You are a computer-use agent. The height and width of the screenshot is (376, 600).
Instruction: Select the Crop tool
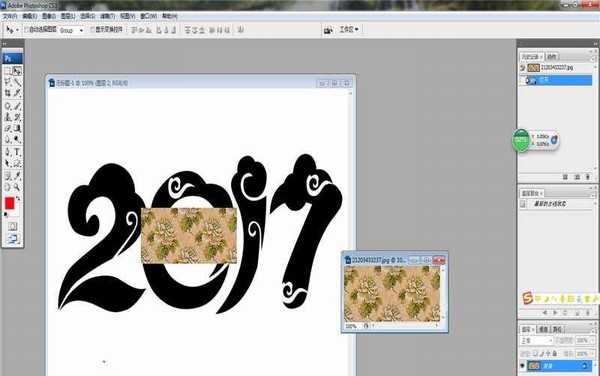click(x=8, y=93)
